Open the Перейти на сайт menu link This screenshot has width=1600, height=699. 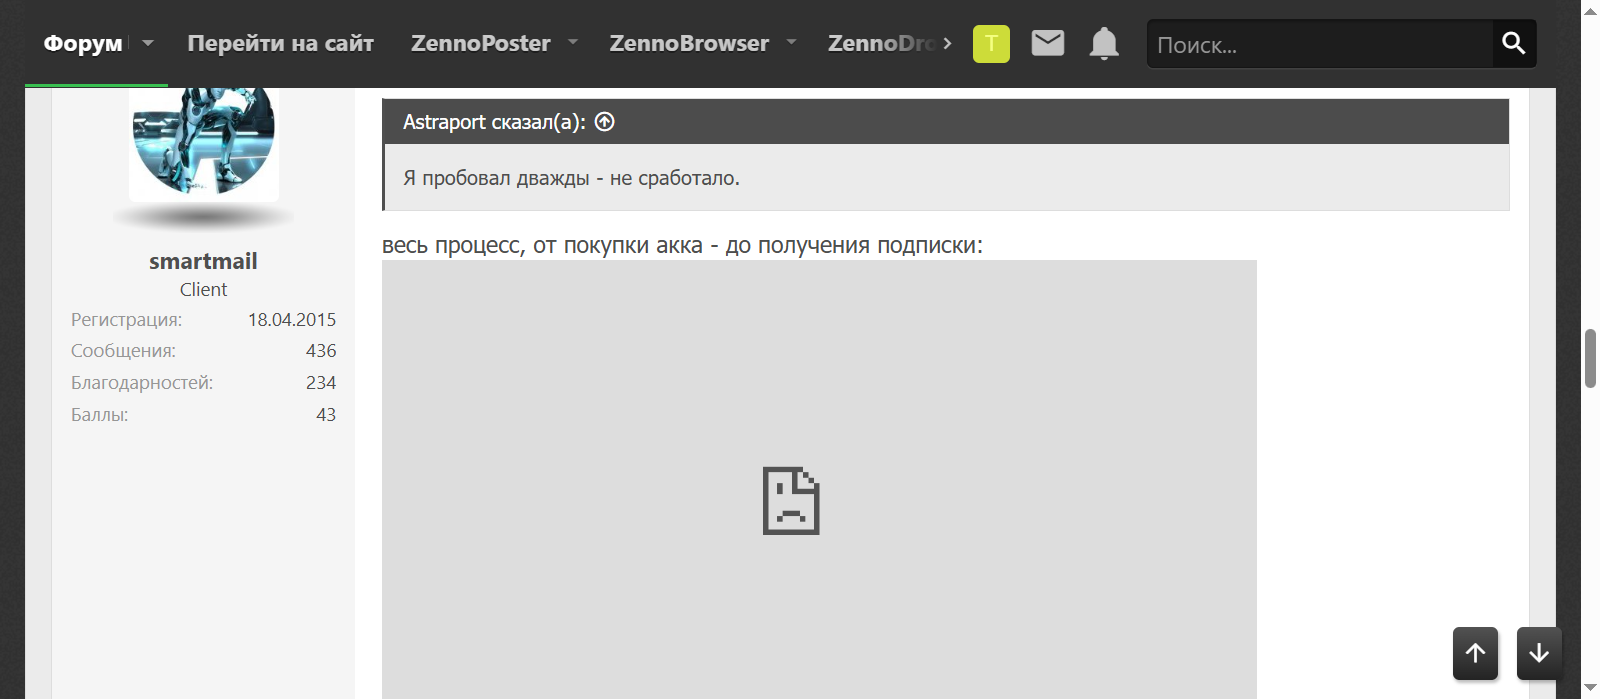click(280, 43)
